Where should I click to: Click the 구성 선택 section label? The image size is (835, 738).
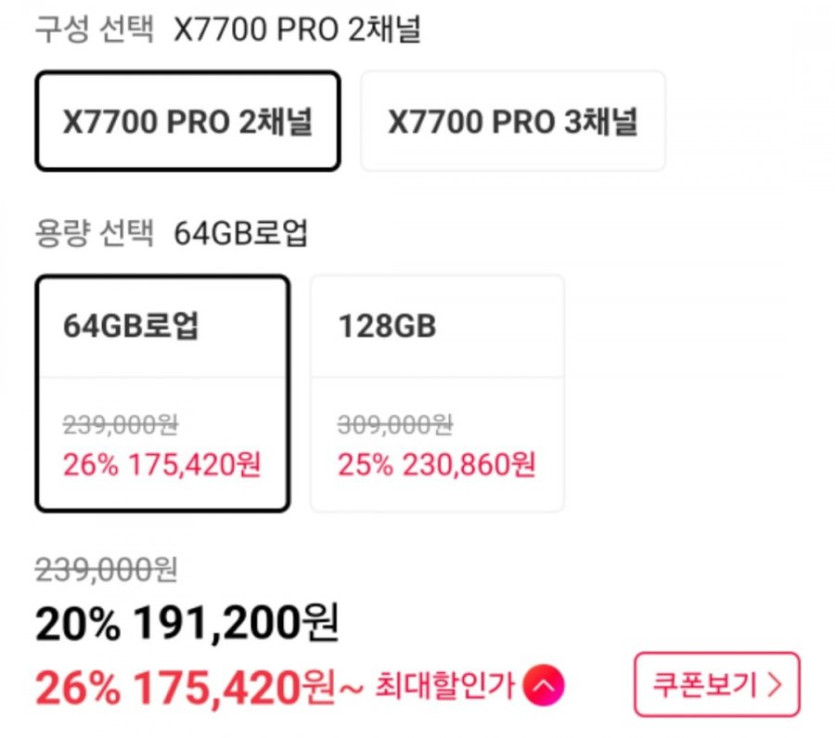pos(94,30)
